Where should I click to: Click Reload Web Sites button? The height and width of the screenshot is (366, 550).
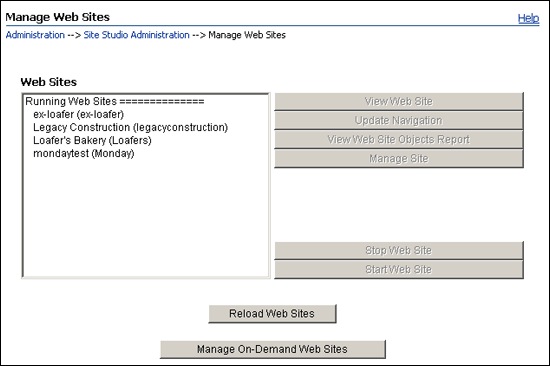tap(272, 313)
